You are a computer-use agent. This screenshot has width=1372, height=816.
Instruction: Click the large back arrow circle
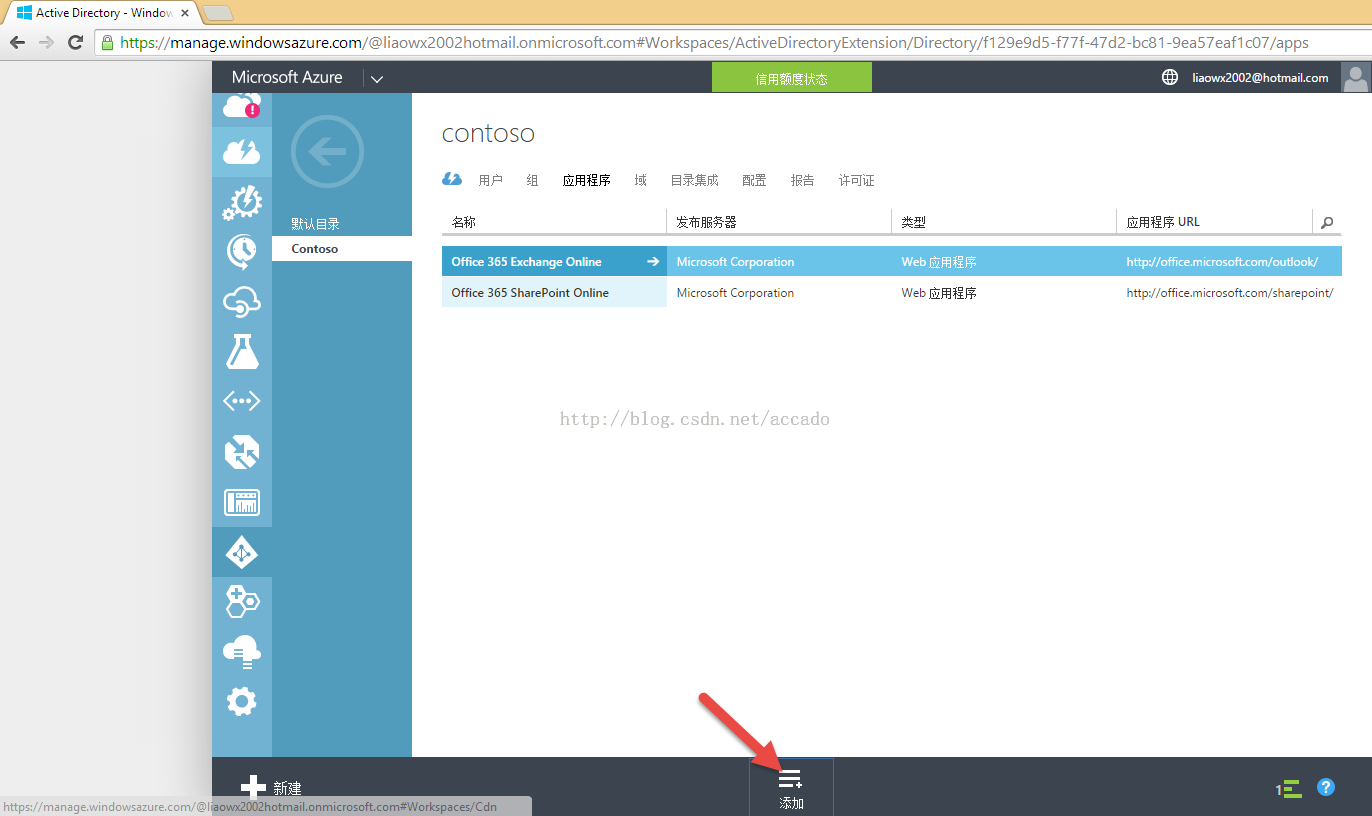point(327,152)
